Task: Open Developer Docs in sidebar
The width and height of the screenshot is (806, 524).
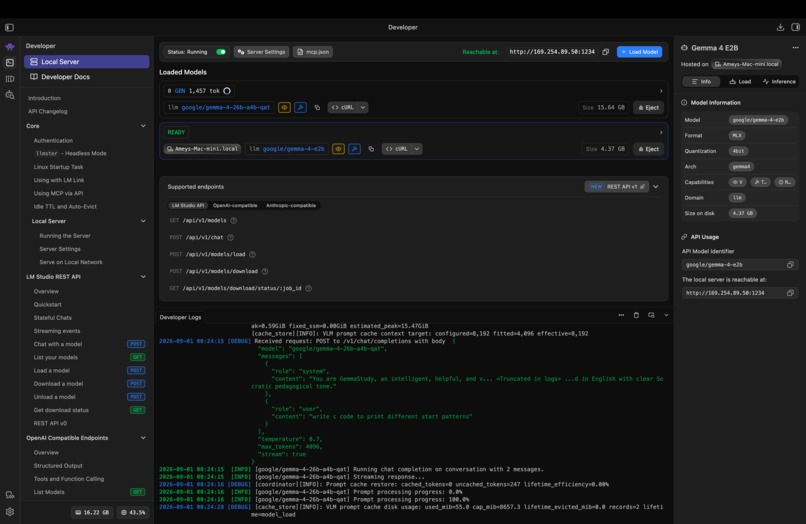Action: click(87, 77)
